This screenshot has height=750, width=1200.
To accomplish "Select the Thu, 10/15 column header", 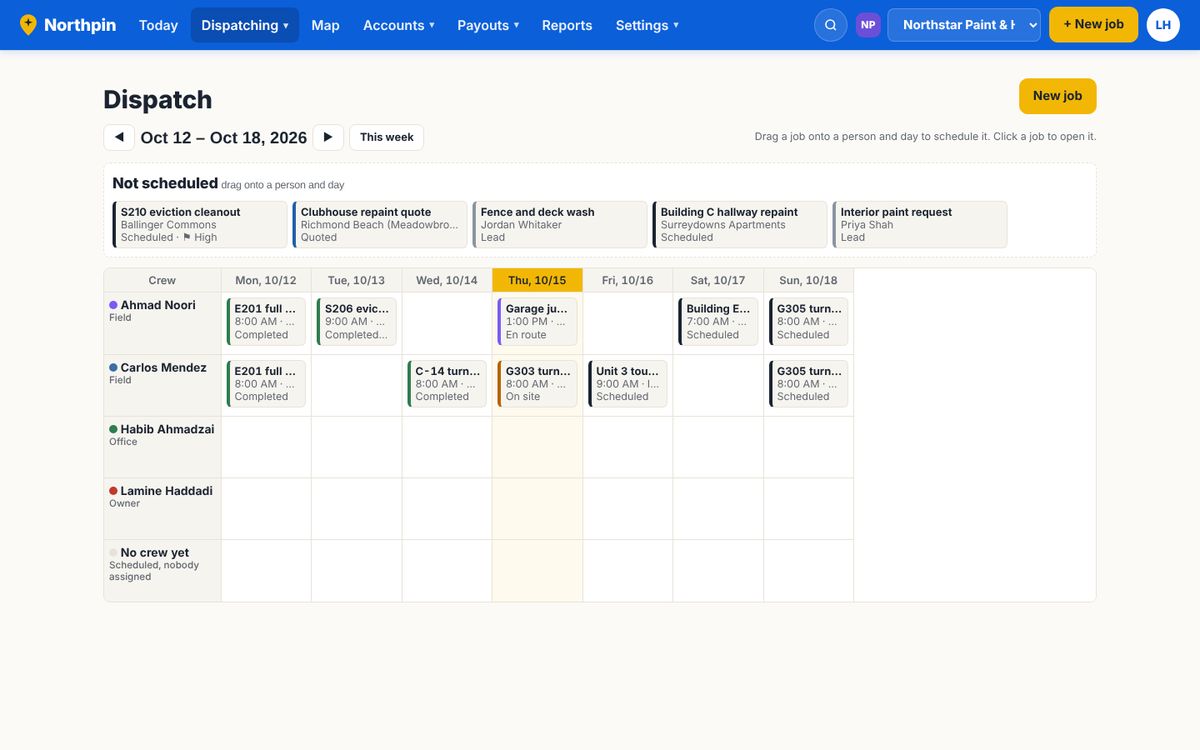I will pos(537,280).
